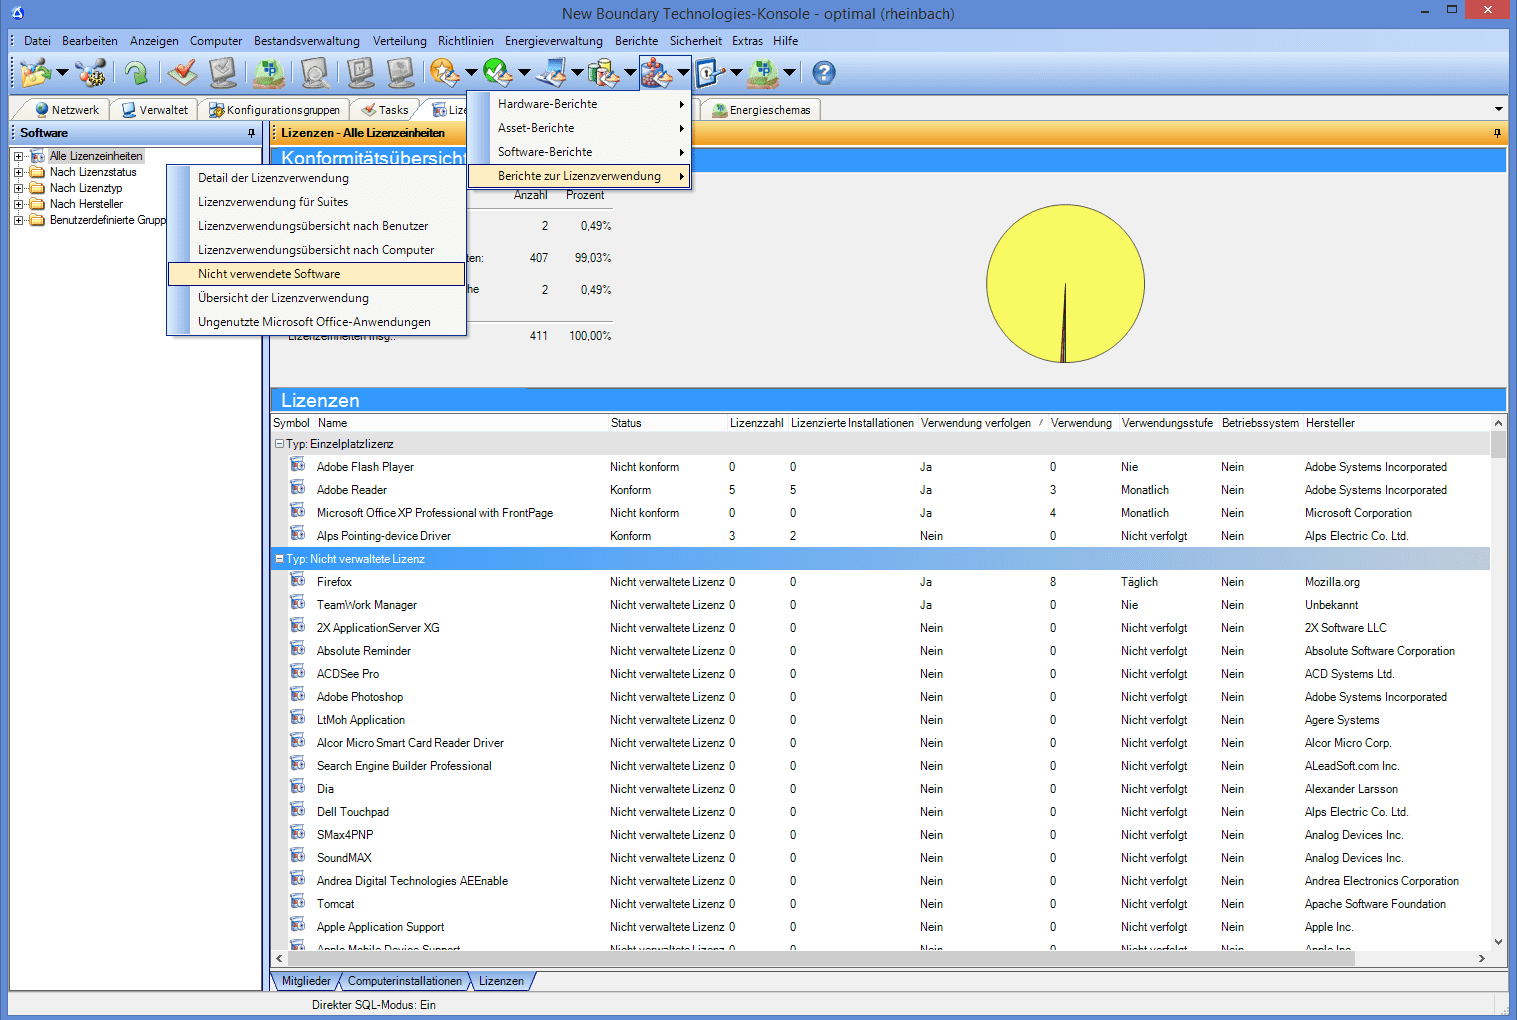
Task: Switch to the 'Computerinstallationen' bottom tab
Action: click(x=404, y=981)
